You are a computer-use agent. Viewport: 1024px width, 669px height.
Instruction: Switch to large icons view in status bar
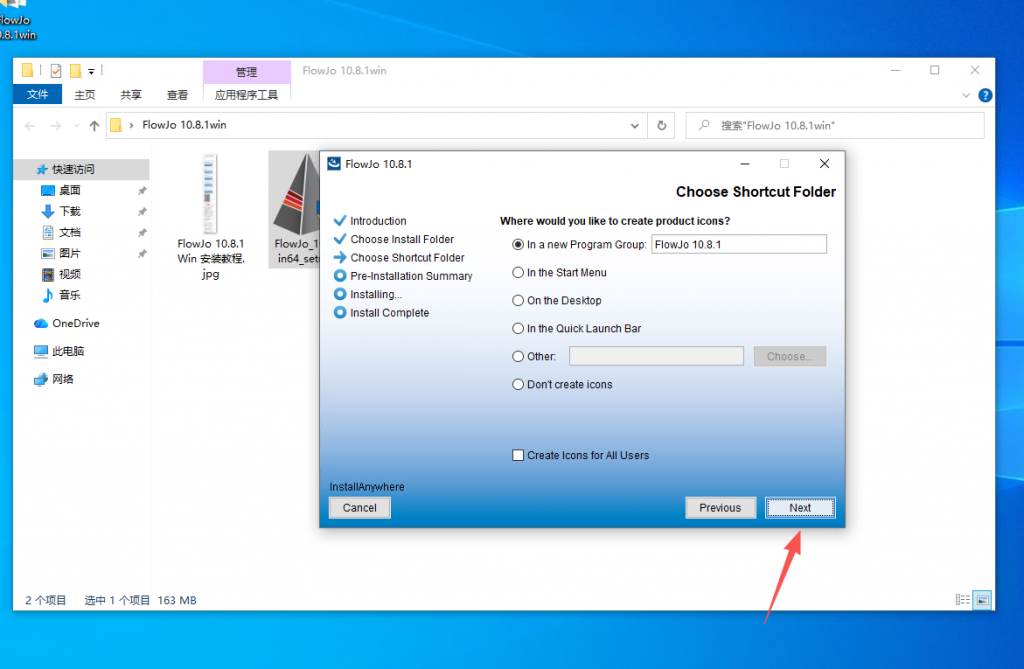(x=983, y=600)
